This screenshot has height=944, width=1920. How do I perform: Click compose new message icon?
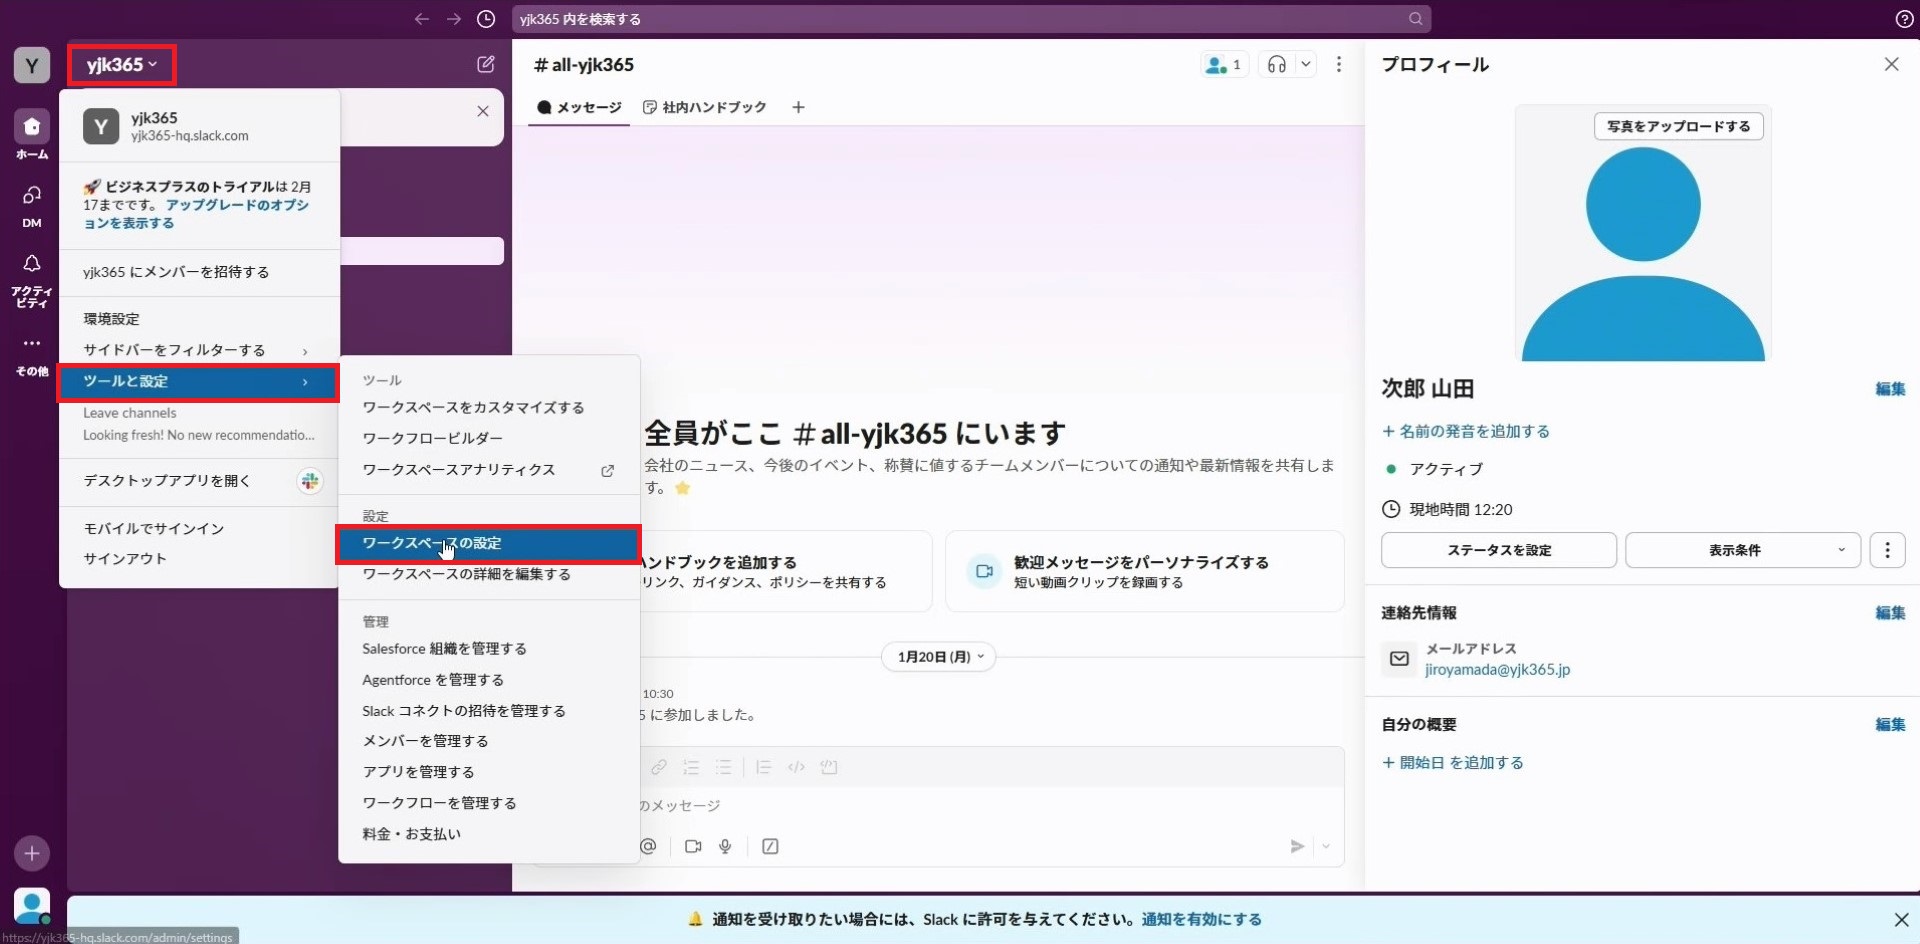[x=486, y=64]
